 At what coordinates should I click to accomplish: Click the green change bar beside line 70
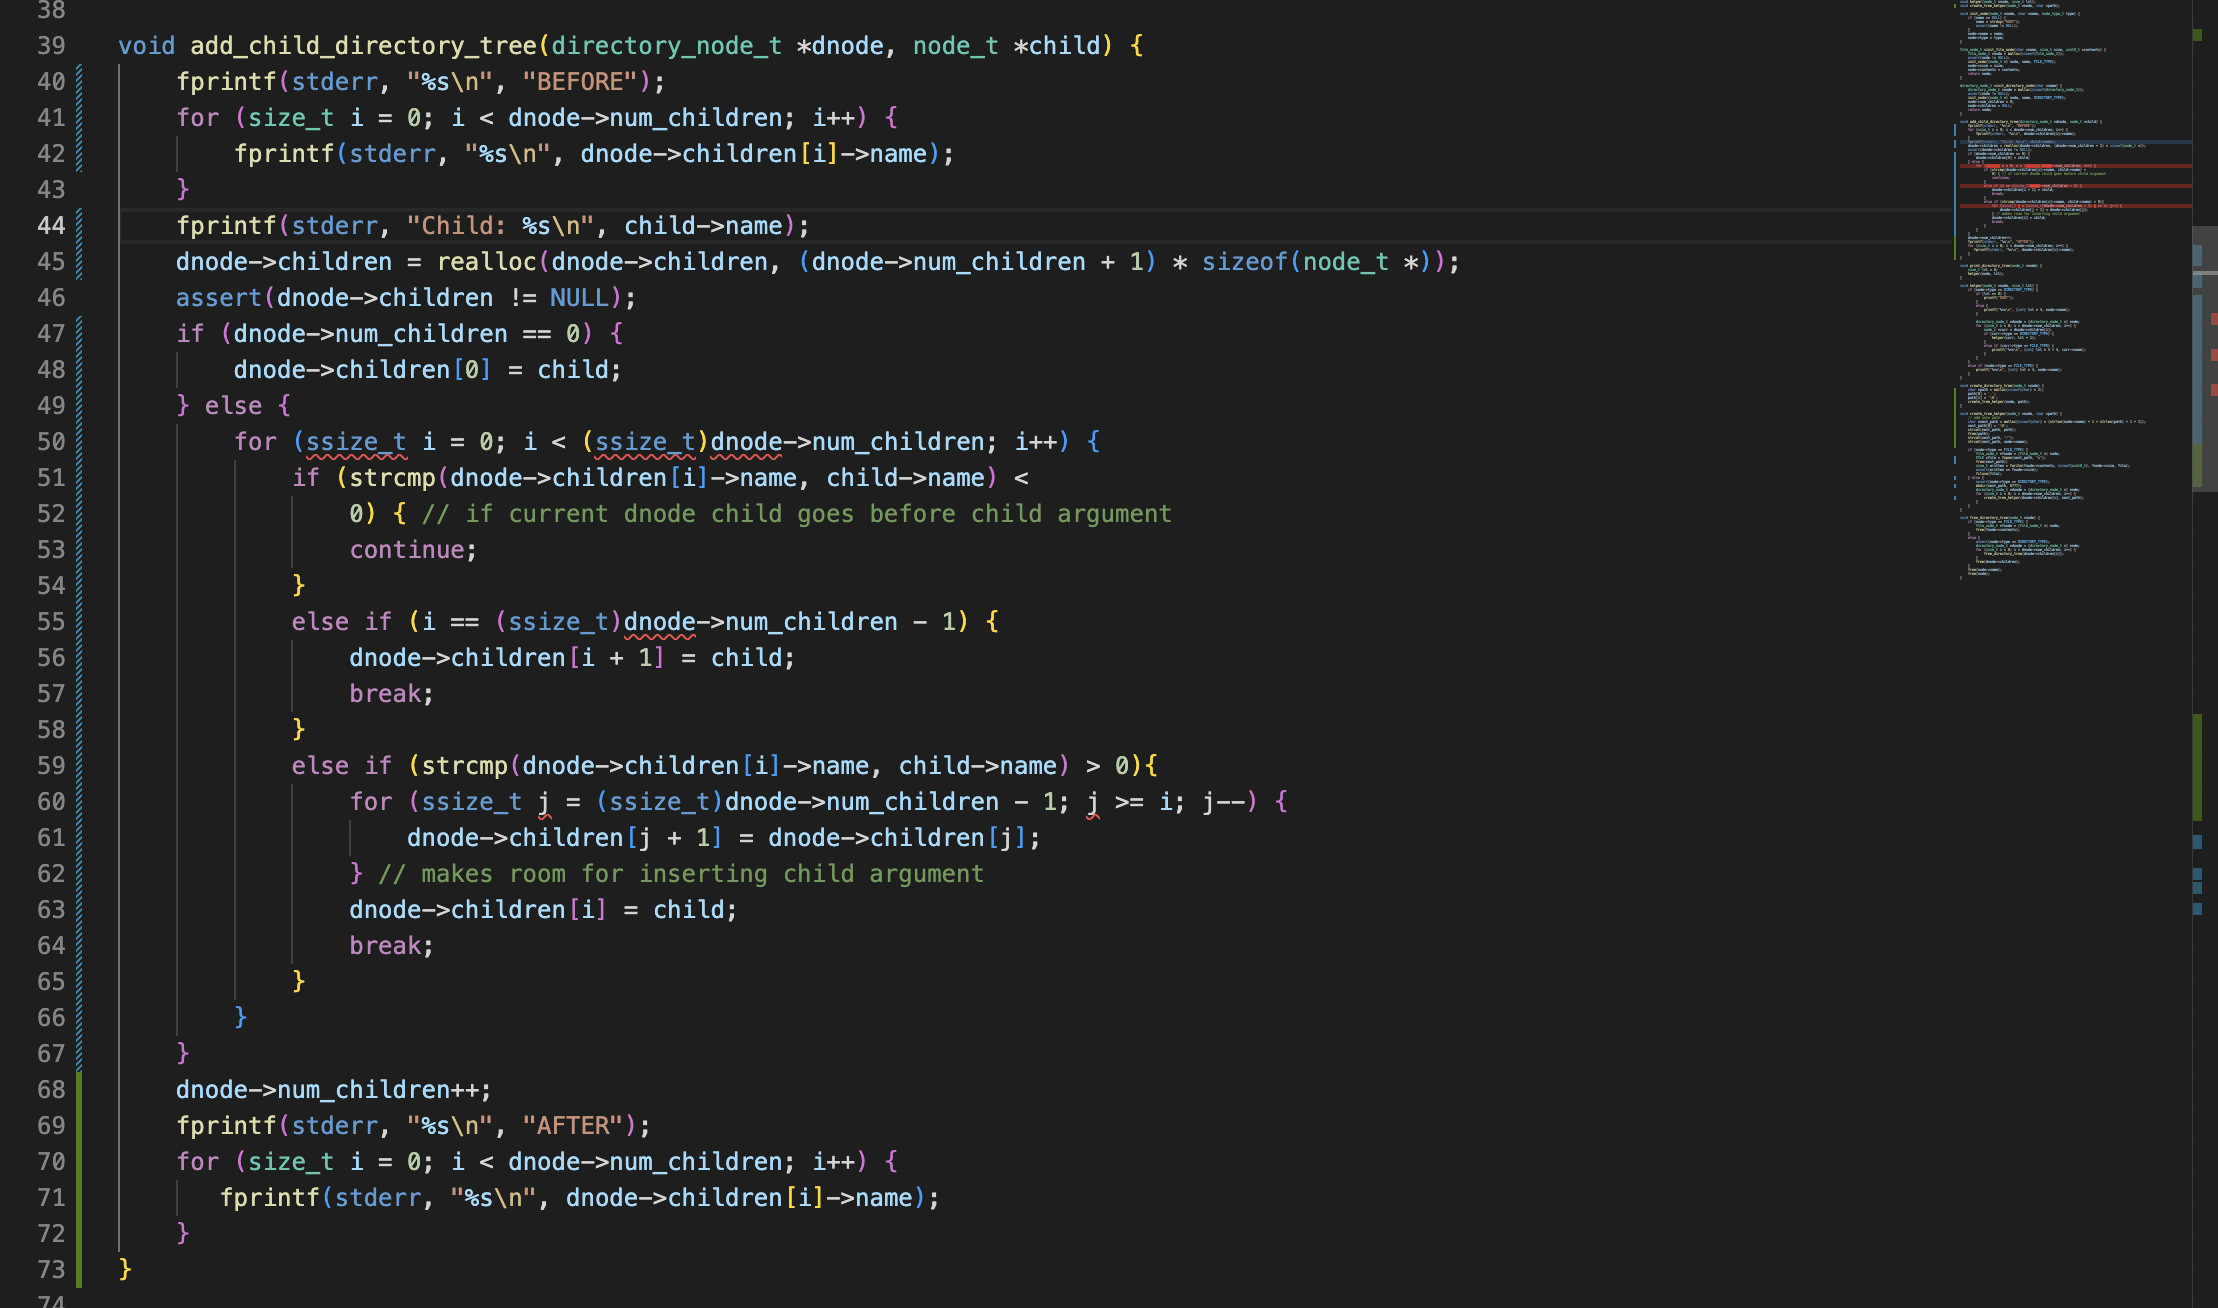(80, 1162)
